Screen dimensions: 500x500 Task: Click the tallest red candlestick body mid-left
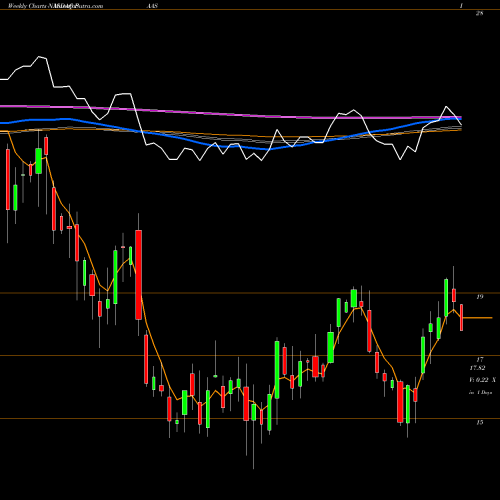(138, 275)
